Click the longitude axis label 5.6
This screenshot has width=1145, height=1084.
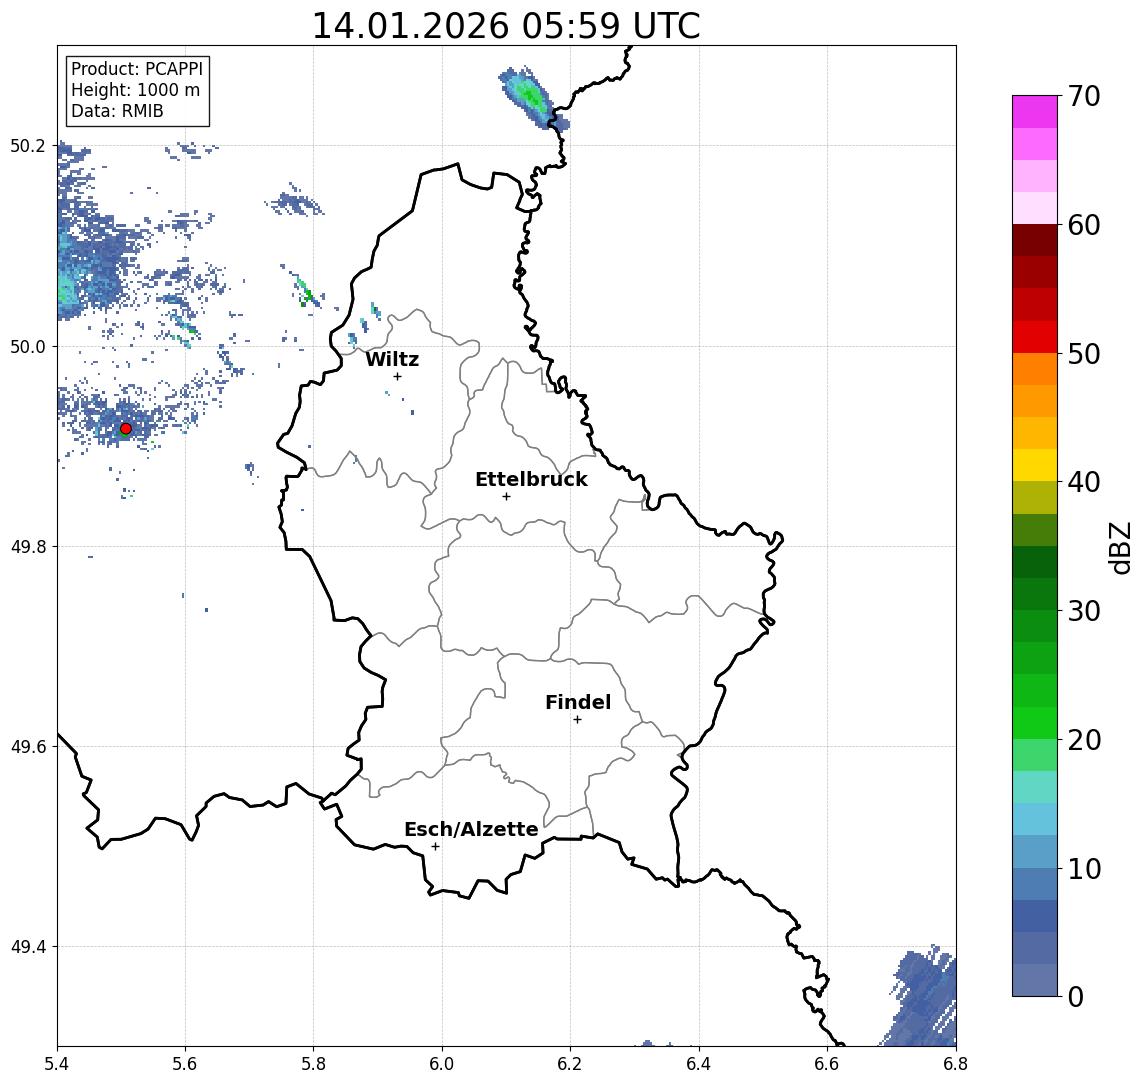[x=185, y=1064]
